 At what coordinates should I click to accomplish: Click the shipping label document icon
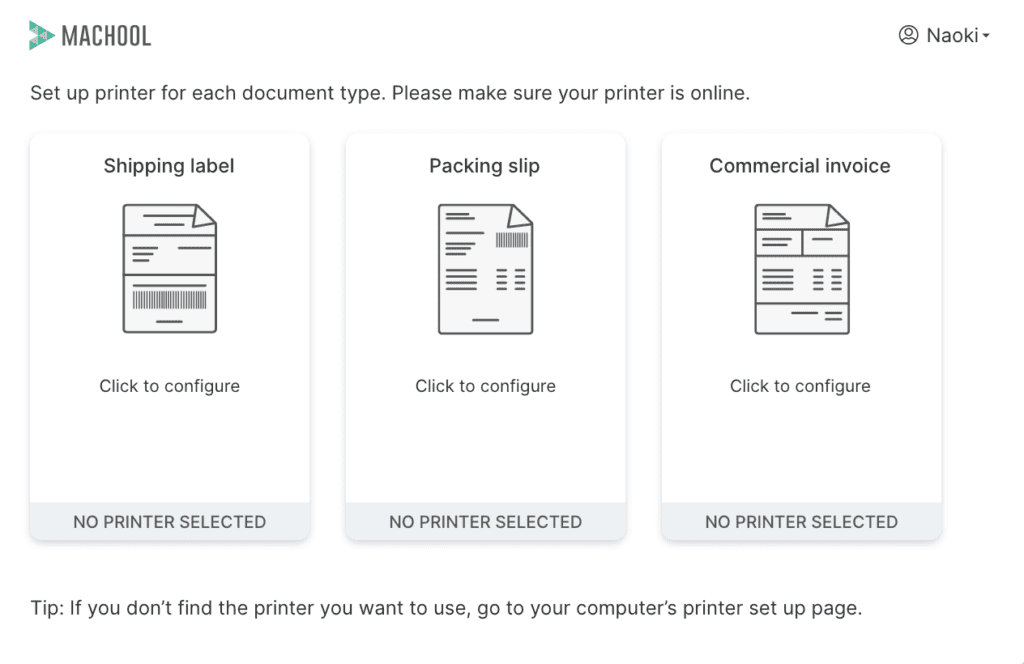(x=169, y=267)
